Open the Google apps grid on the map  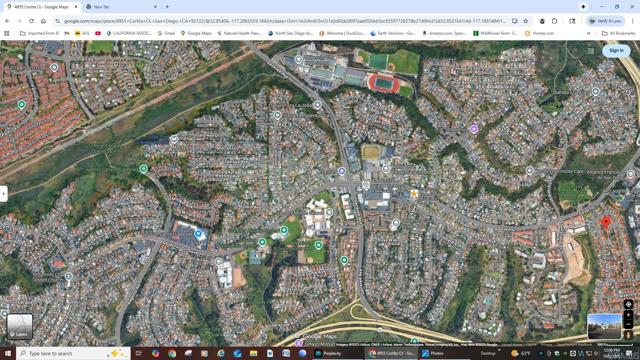click(591, 51)
